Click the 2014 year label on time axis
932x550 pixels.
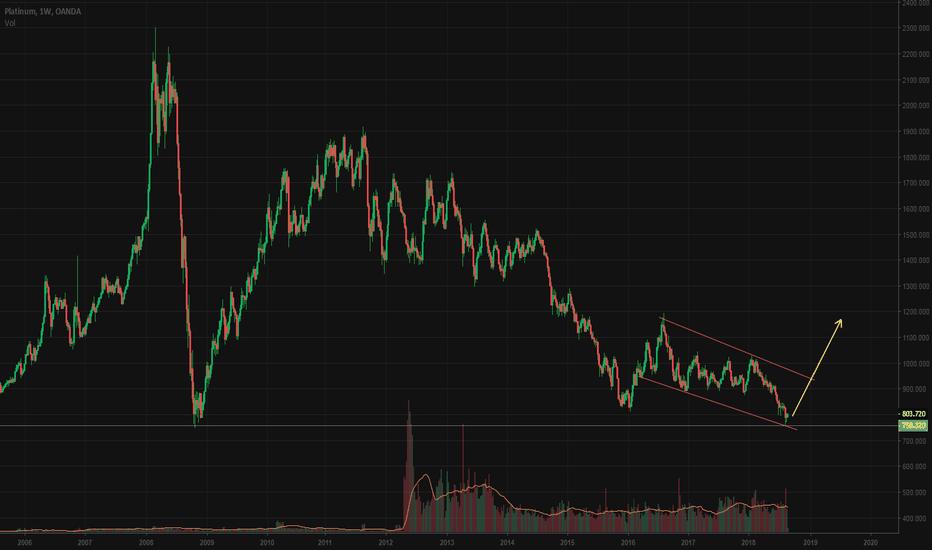(507, 543)
